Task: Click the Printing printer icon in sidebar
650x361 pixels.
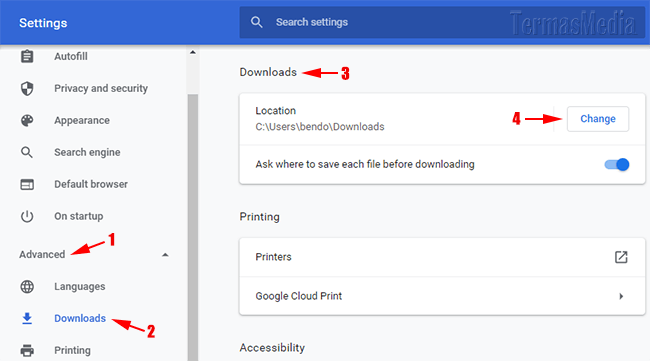Action: point(27,350)
